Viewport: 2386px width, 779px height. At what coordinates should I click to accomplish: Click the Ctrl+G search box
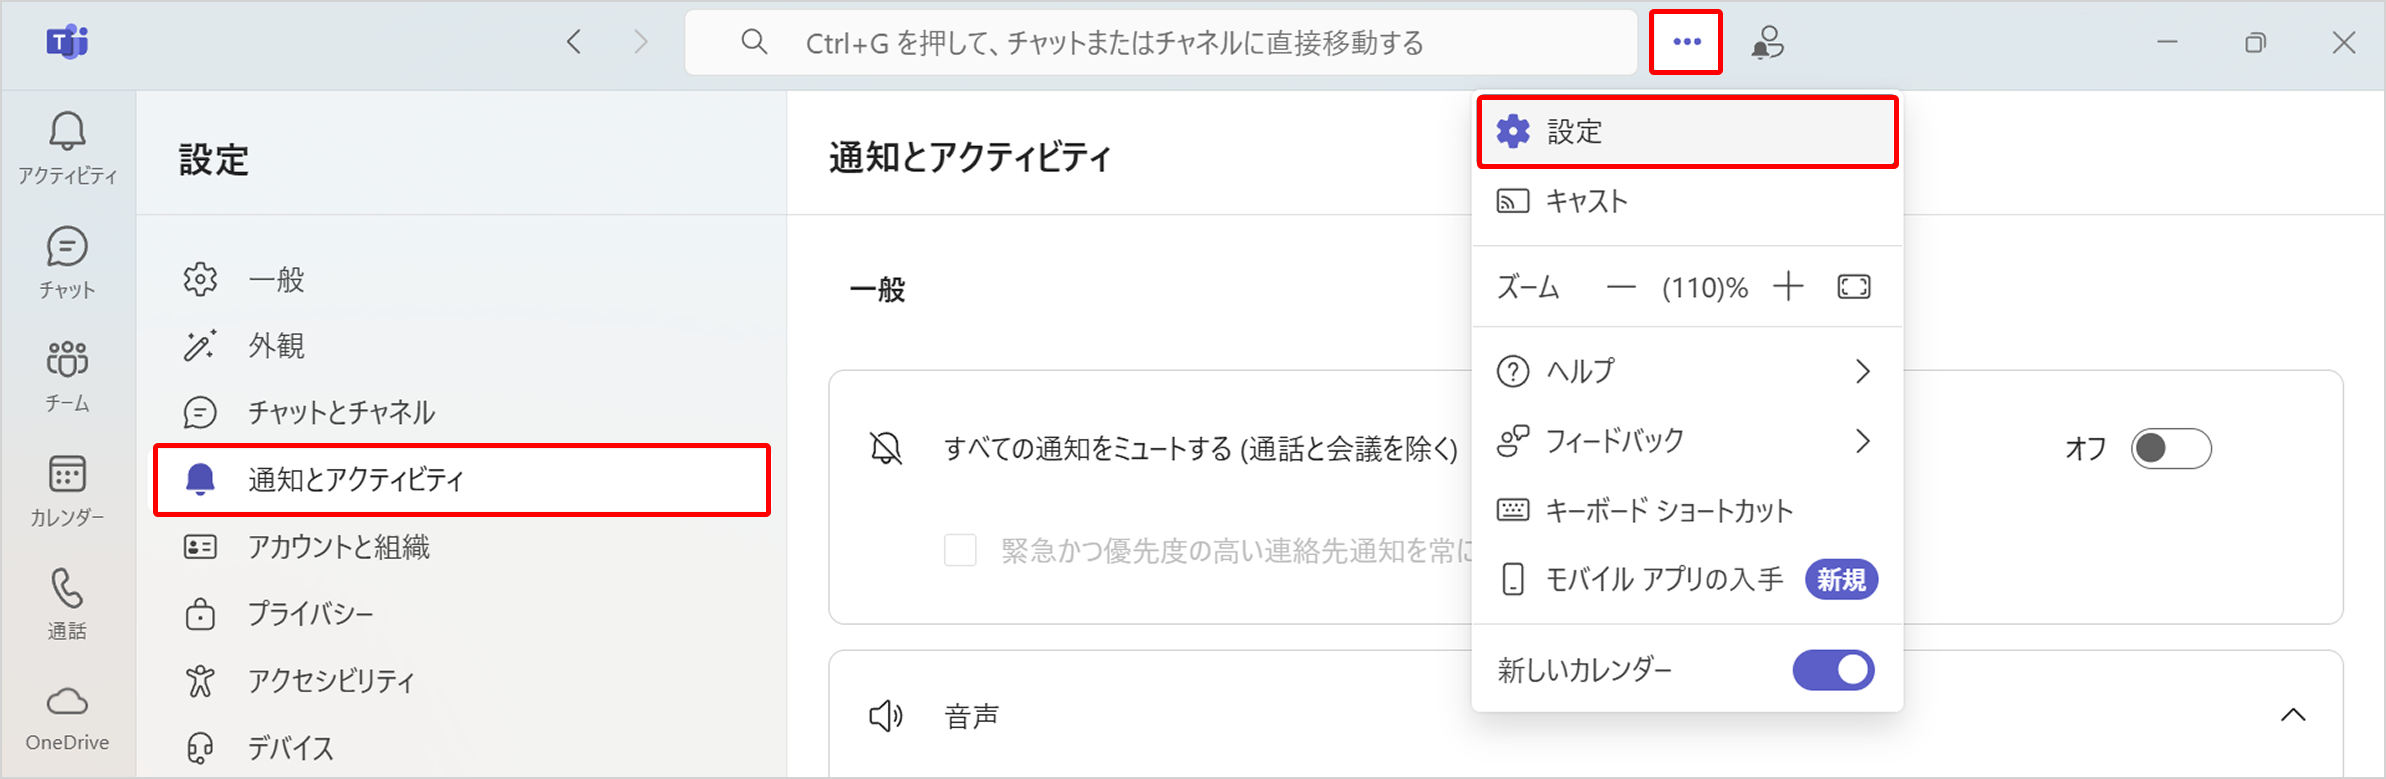pyautogui.click(x=1160, y=42)
